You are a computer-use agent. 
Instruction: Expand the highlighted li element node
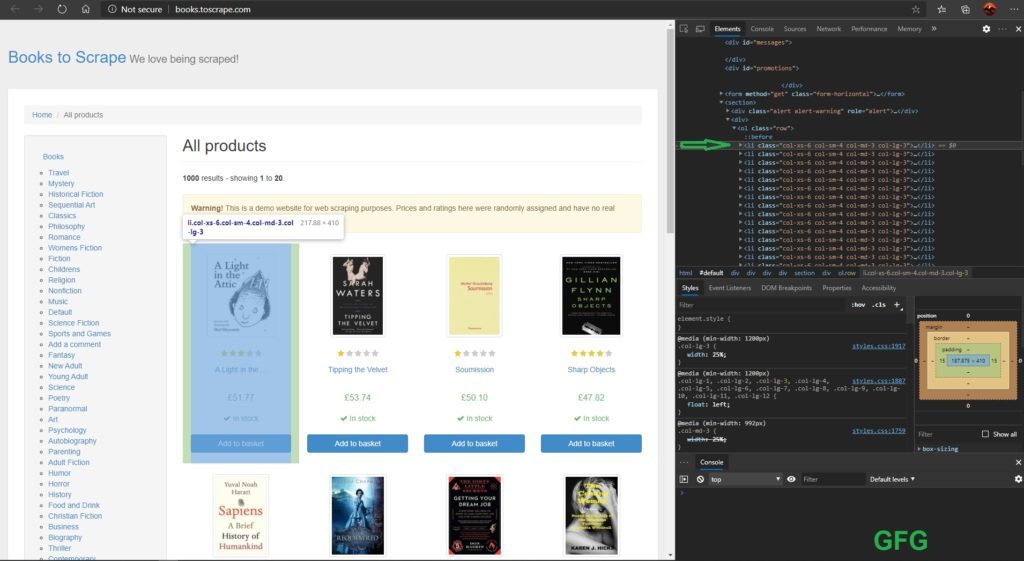740,146
